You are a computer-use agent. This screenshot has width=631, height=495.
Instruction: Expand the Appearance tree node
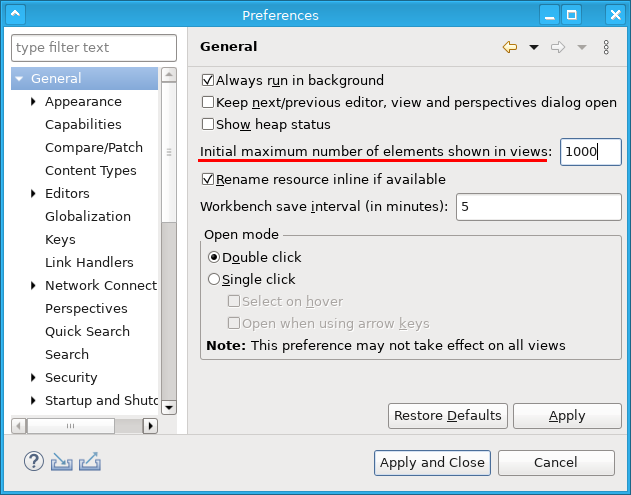pyautogui.click(x=33, y=102)
